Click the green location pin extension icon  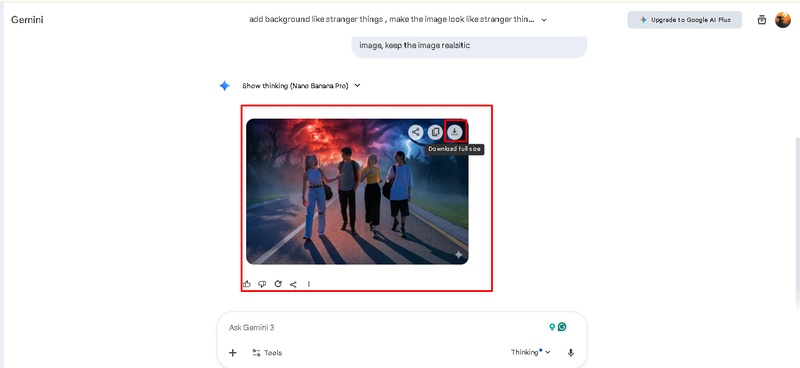552,327
